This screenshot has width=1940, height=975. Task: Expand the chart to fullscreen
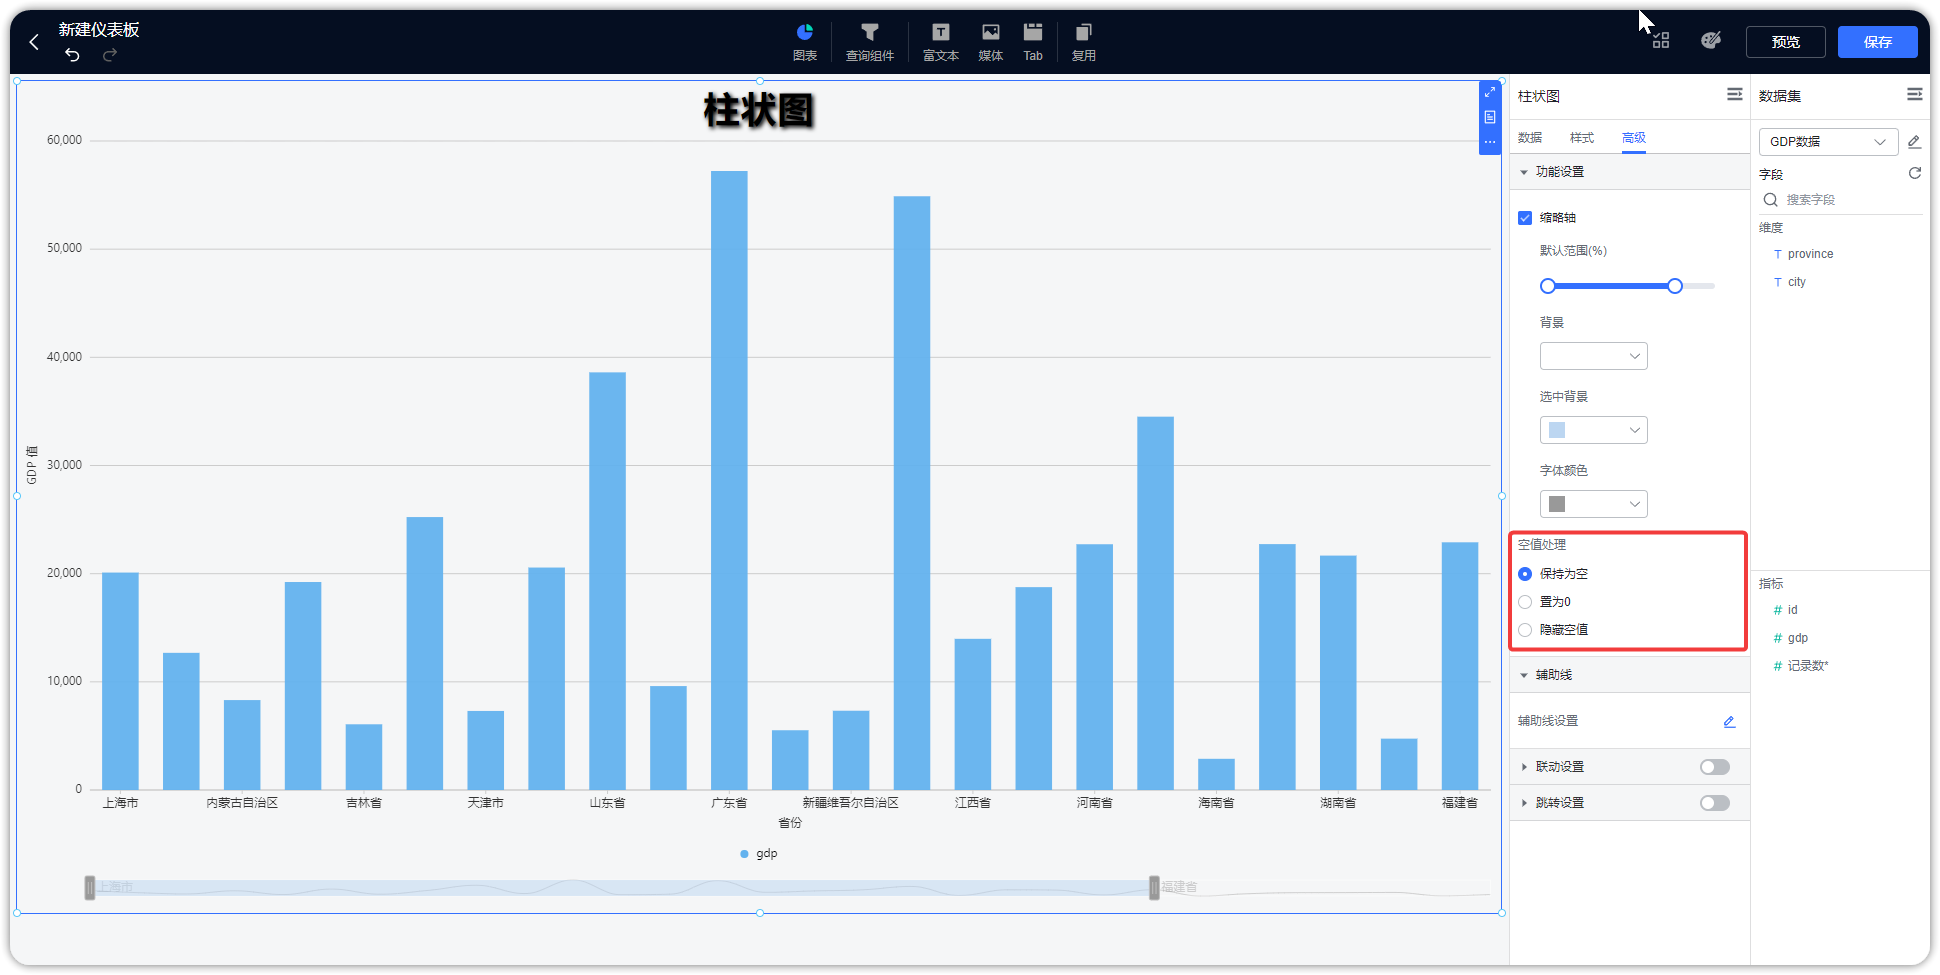coord(1490,92)
